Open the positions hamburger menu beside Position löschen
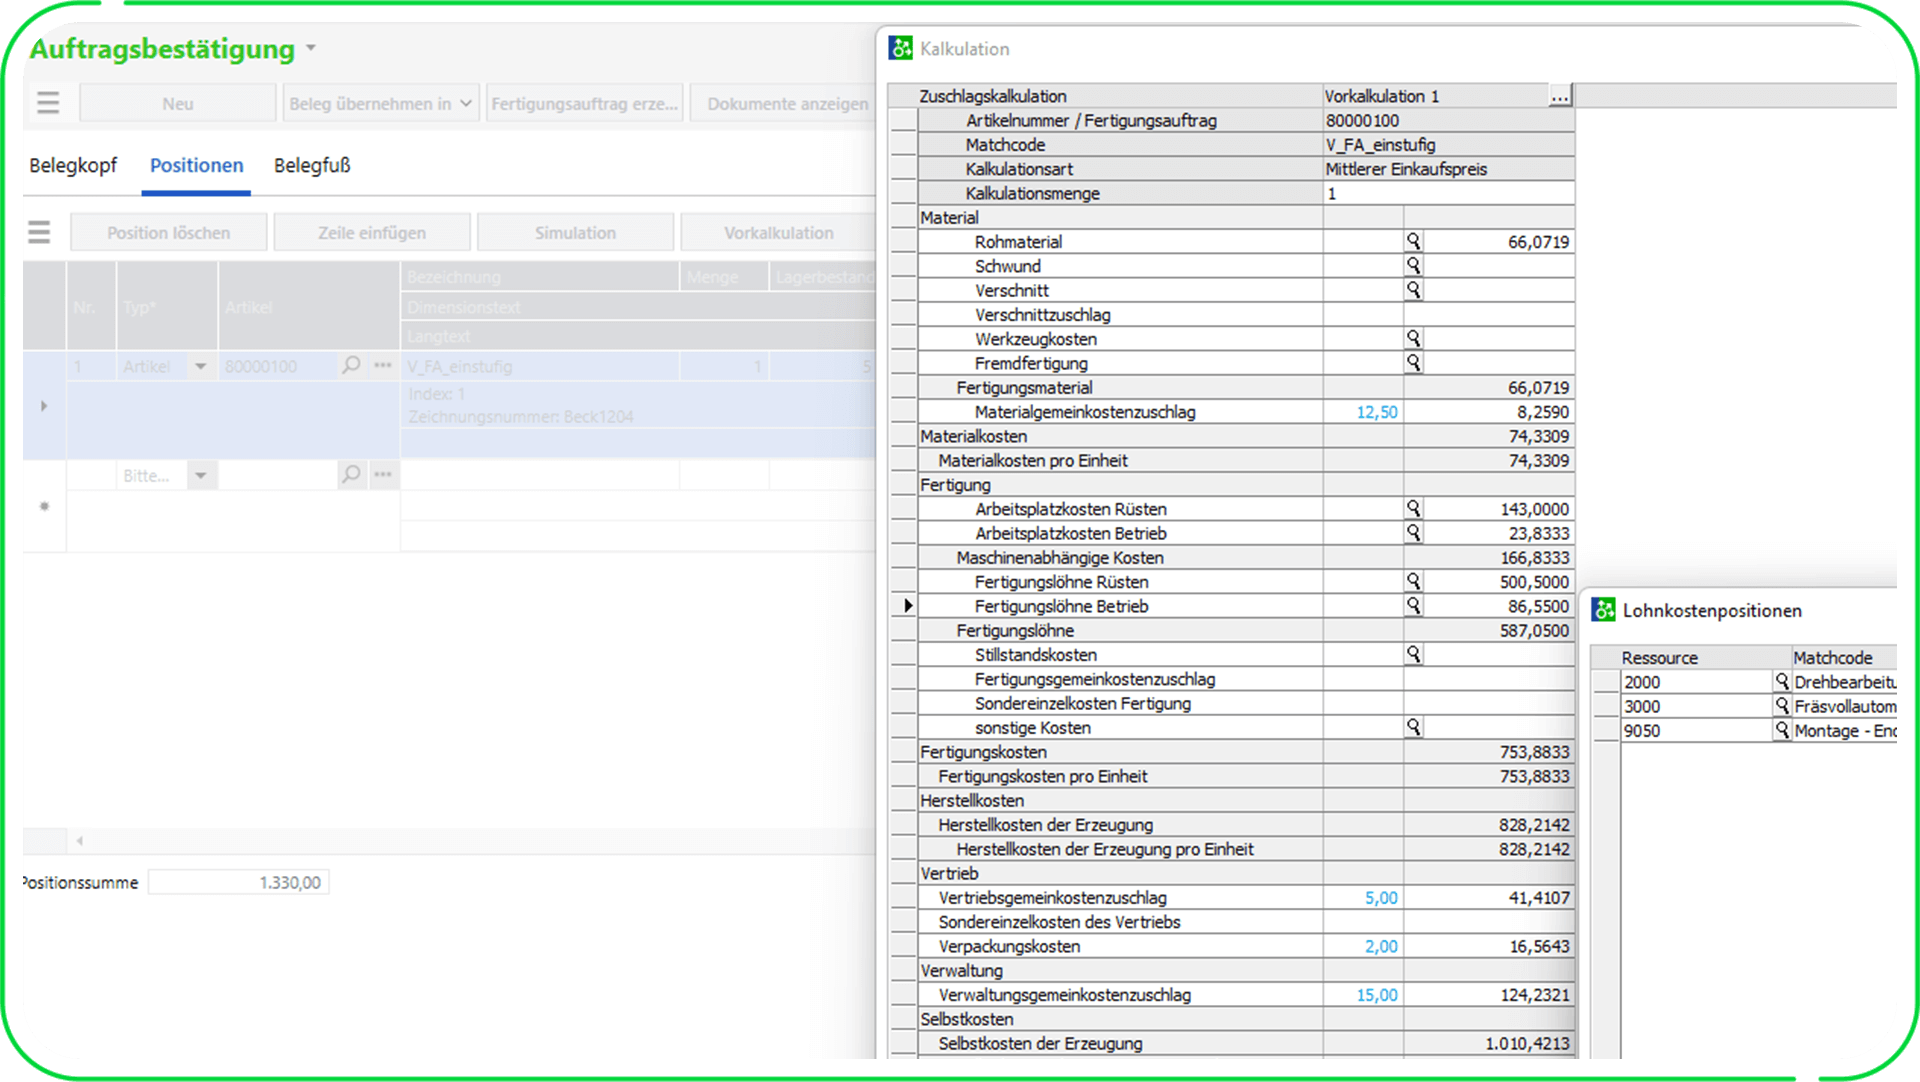 [x=39, y=232]
